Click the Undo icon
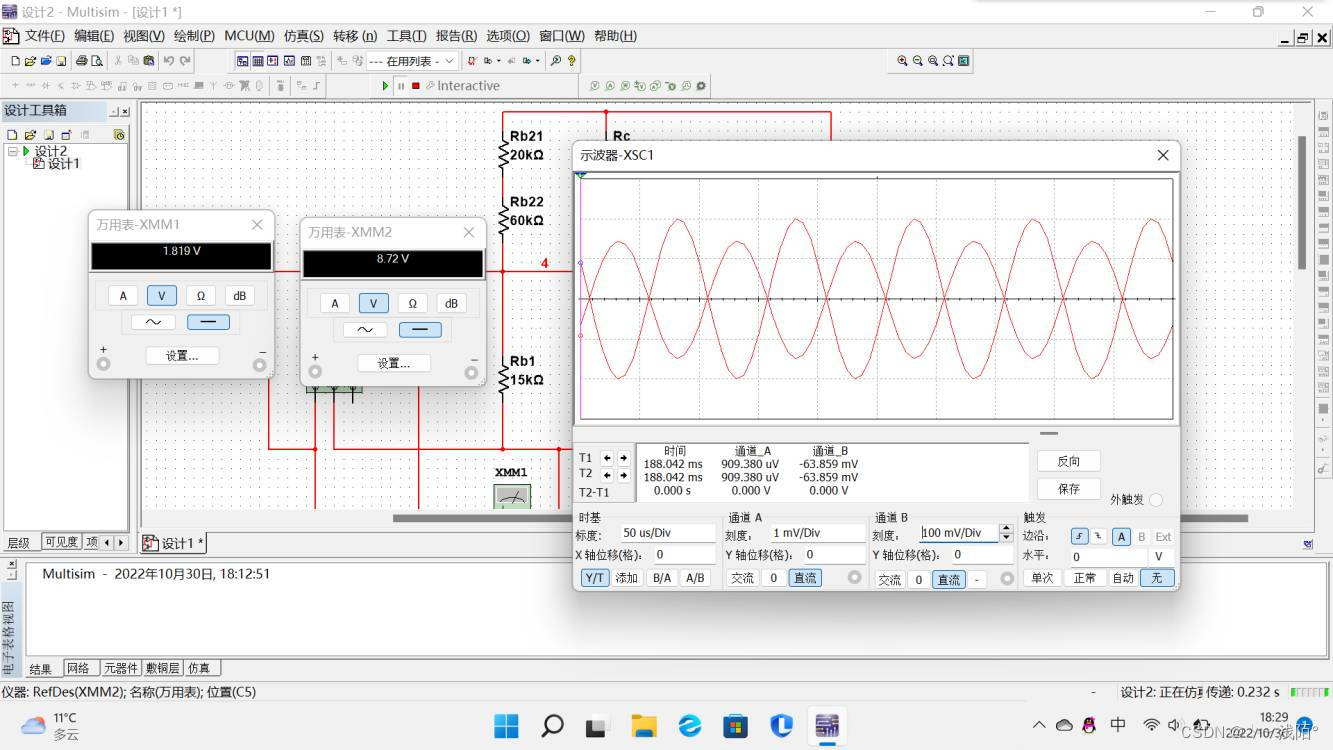 tap(168, 61)
